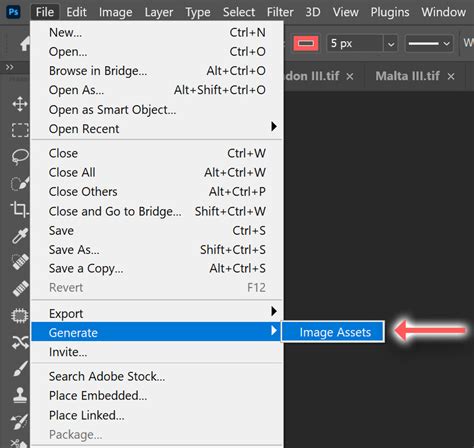Viewport: 474px width, 448px height.
Task: Click the Home icon in options bar
Action: [x=25, y=44]
